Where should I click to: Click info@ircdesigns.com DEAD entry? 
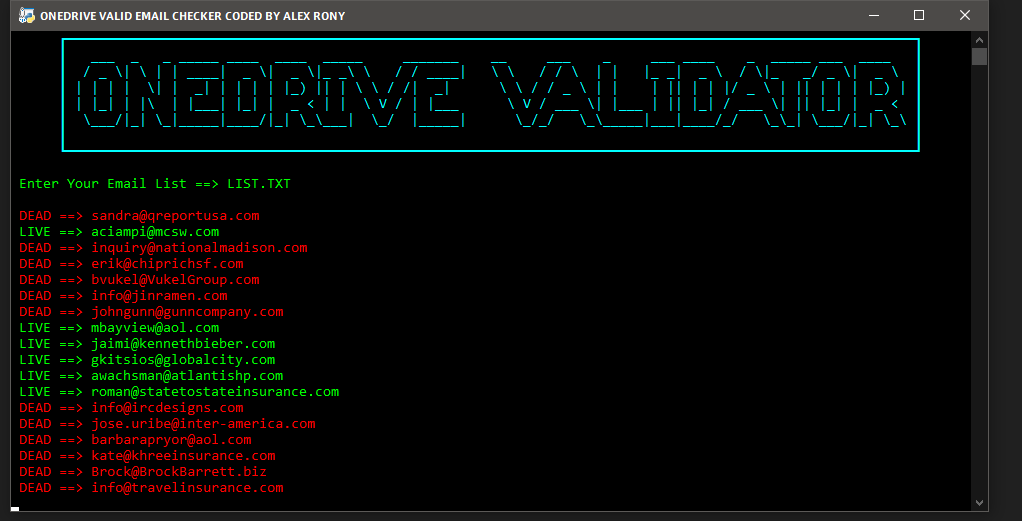[x=131, y=408]
